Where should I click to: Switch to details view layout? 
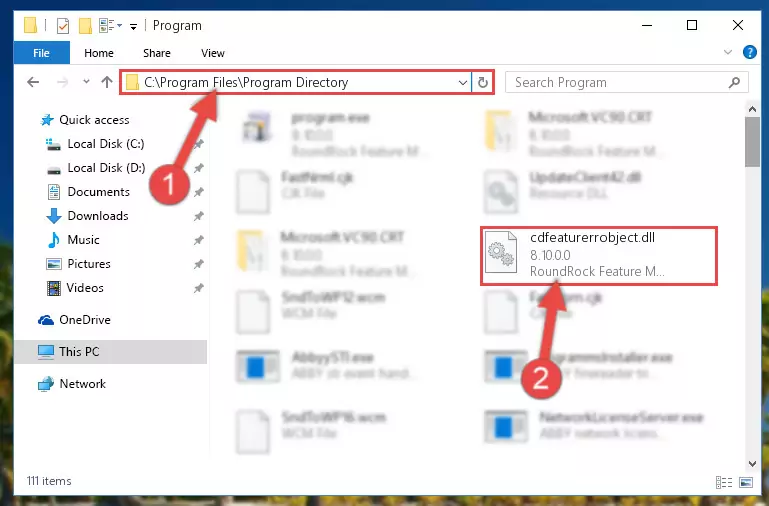724,482
